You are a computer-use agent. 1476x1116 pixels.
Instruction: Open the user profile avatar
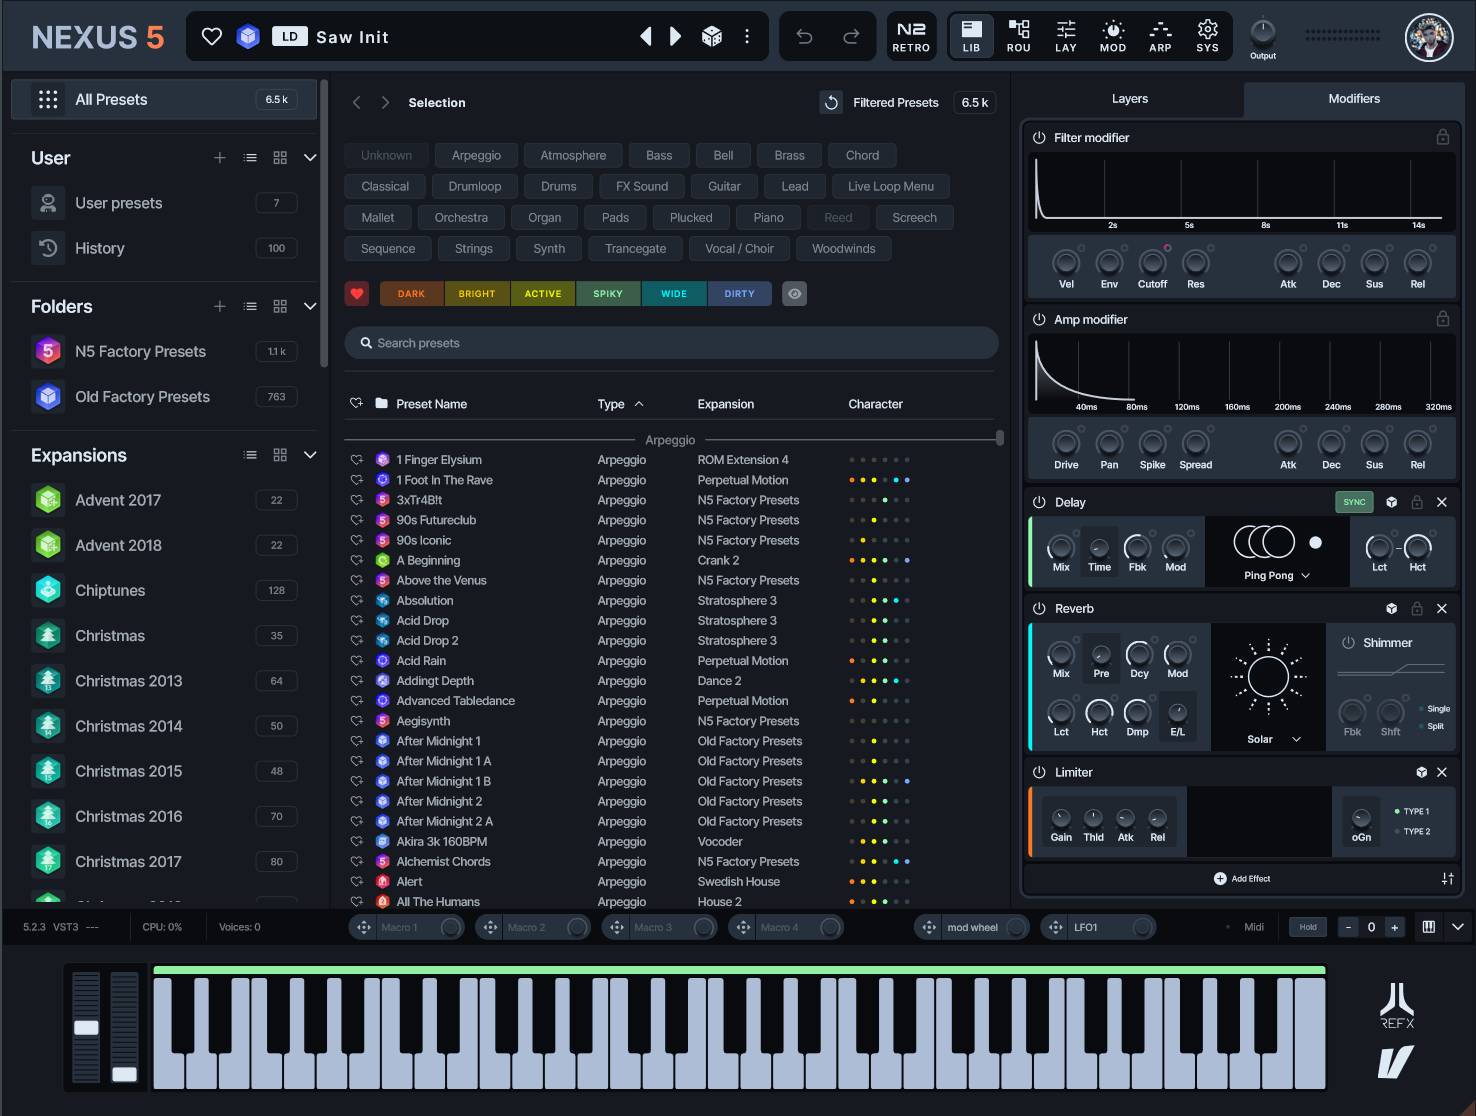(x=1429, y=38)
